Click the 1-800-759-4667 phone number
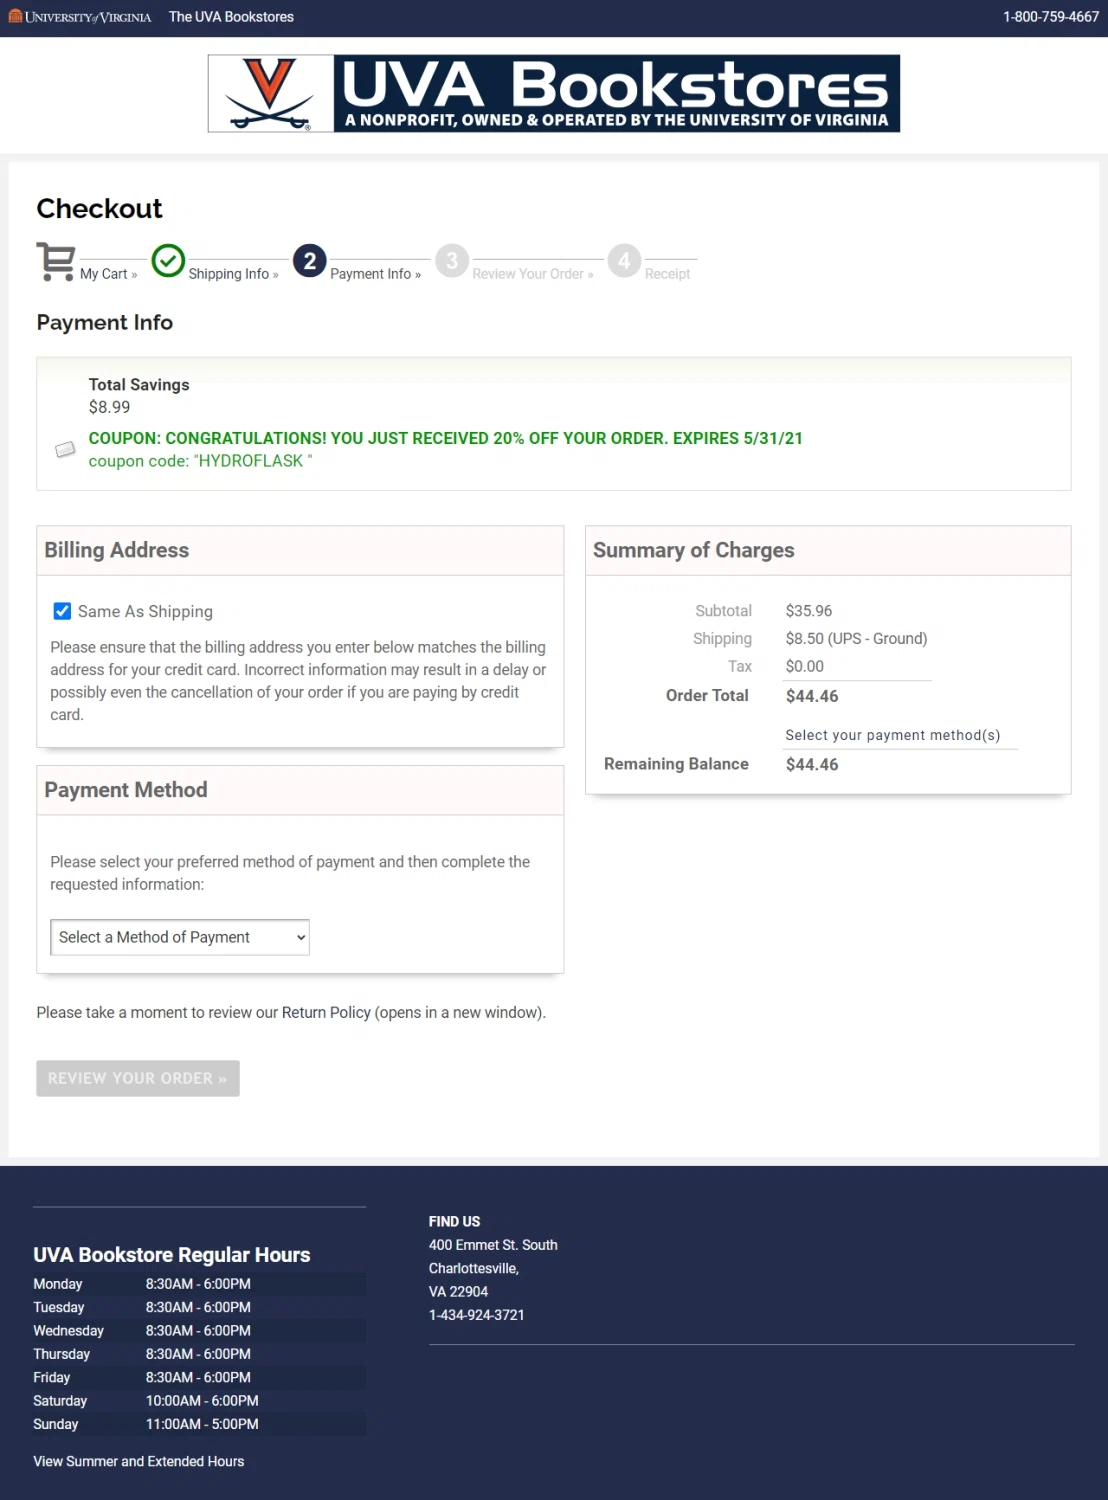1108x1500 pixels. tap(1051, 17)
